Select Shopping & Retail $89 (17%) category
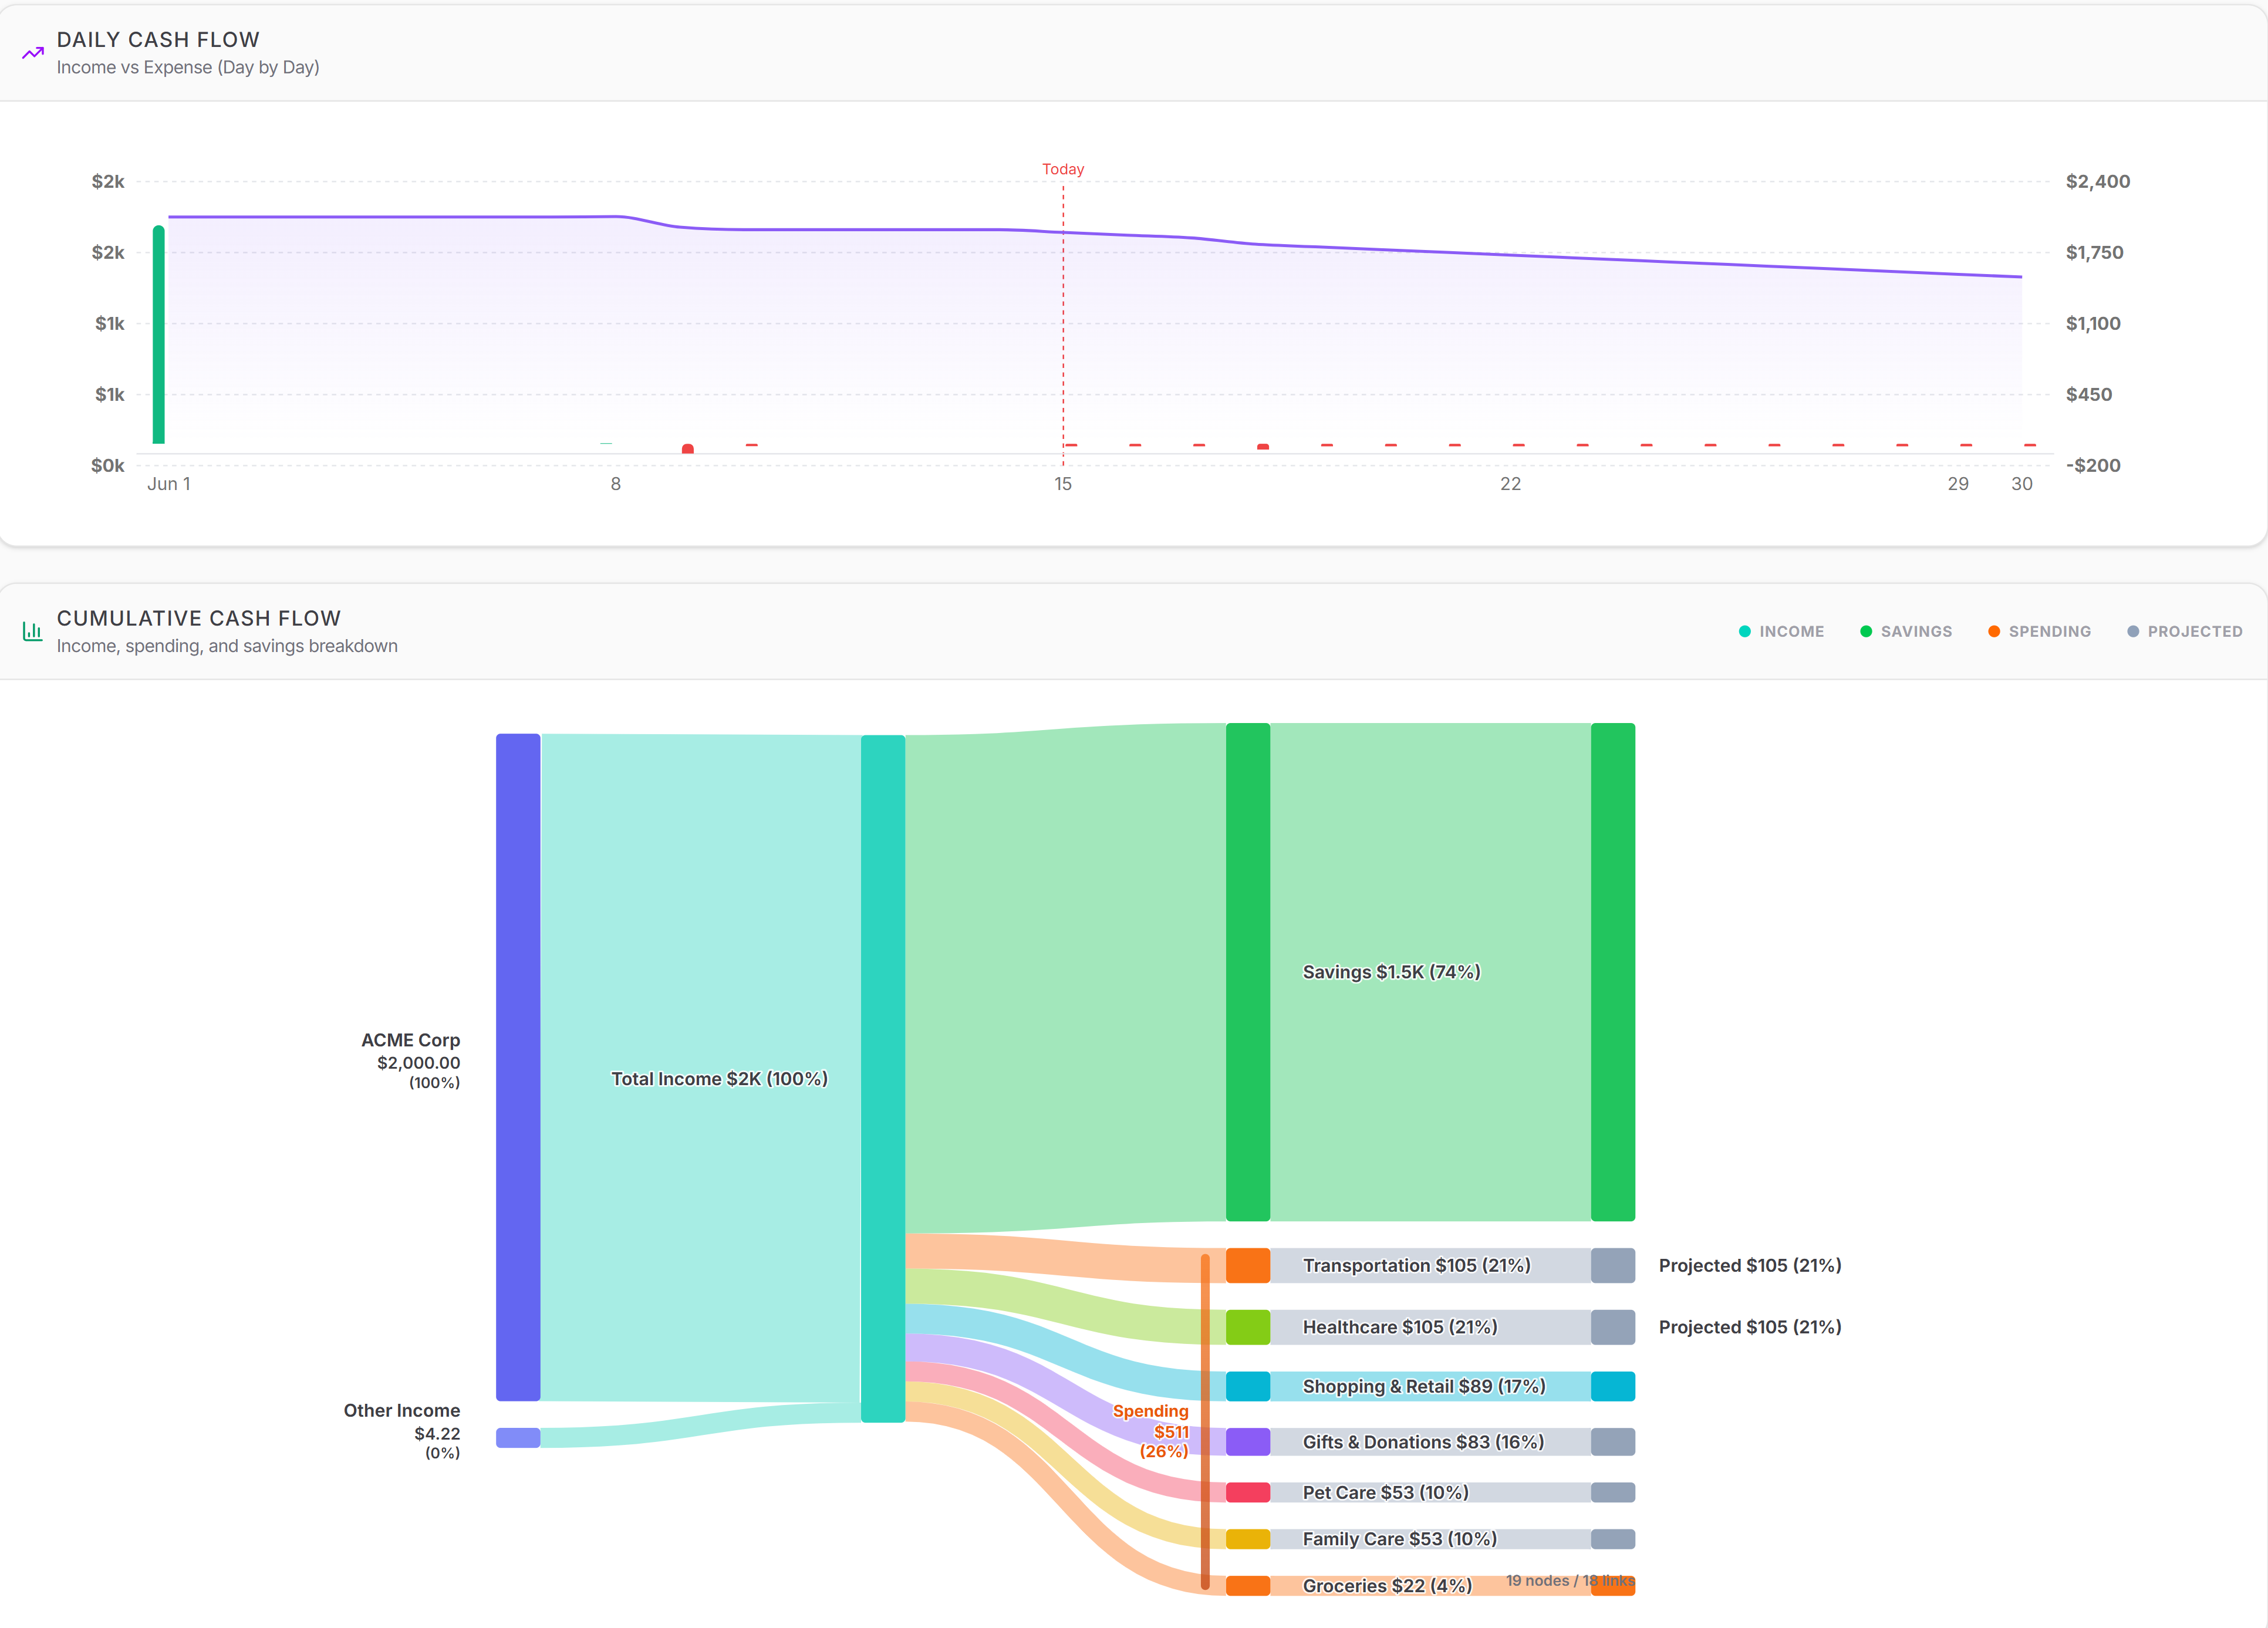Screen dimensions: 2268x1628 pyautogui.click(x=1424, y=1386)
